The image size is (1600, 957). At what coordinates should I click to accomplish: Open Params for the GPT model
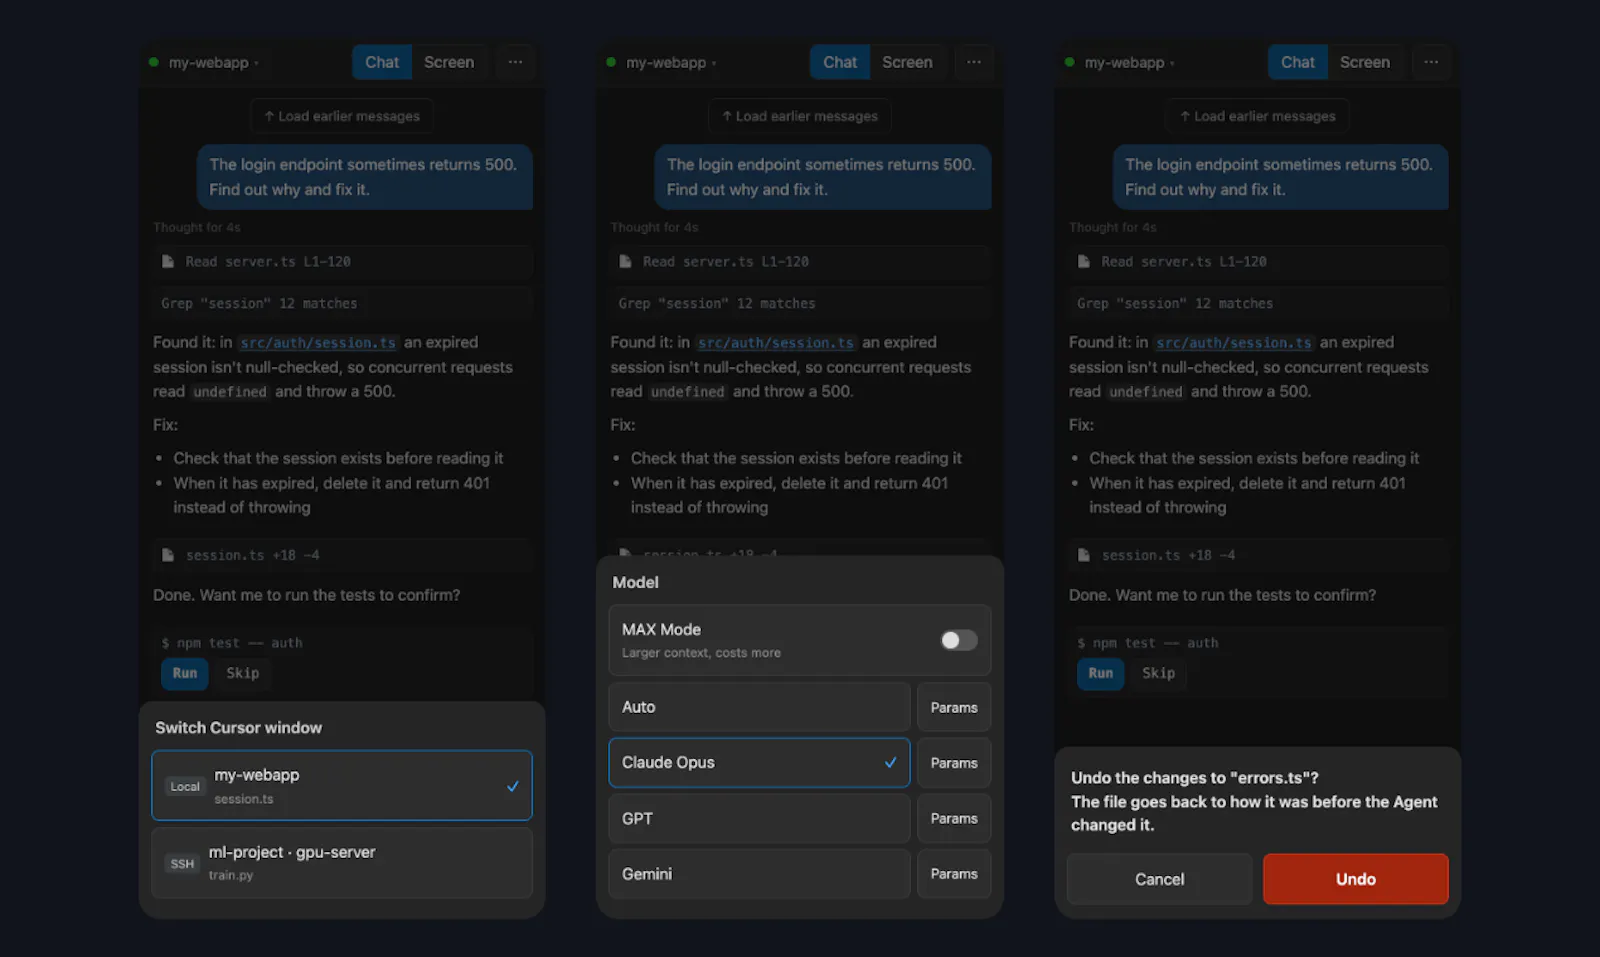tap(954, 818)
